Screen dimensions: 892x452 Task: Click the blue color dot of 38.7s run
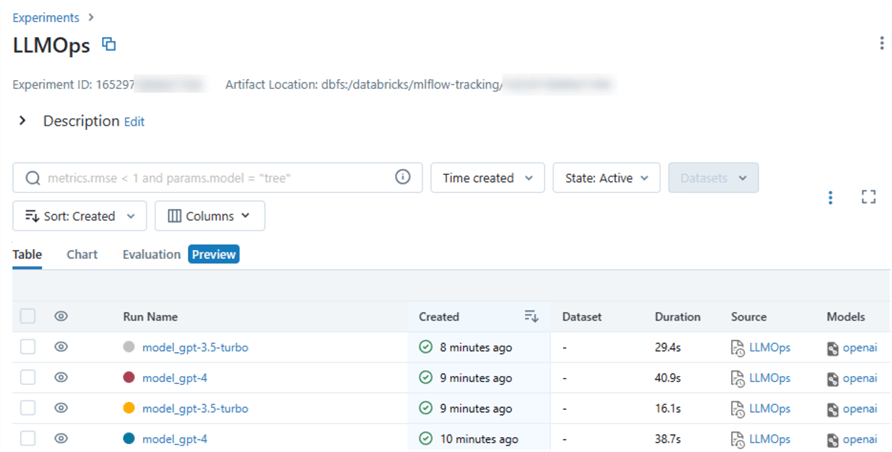pos(129,438)
